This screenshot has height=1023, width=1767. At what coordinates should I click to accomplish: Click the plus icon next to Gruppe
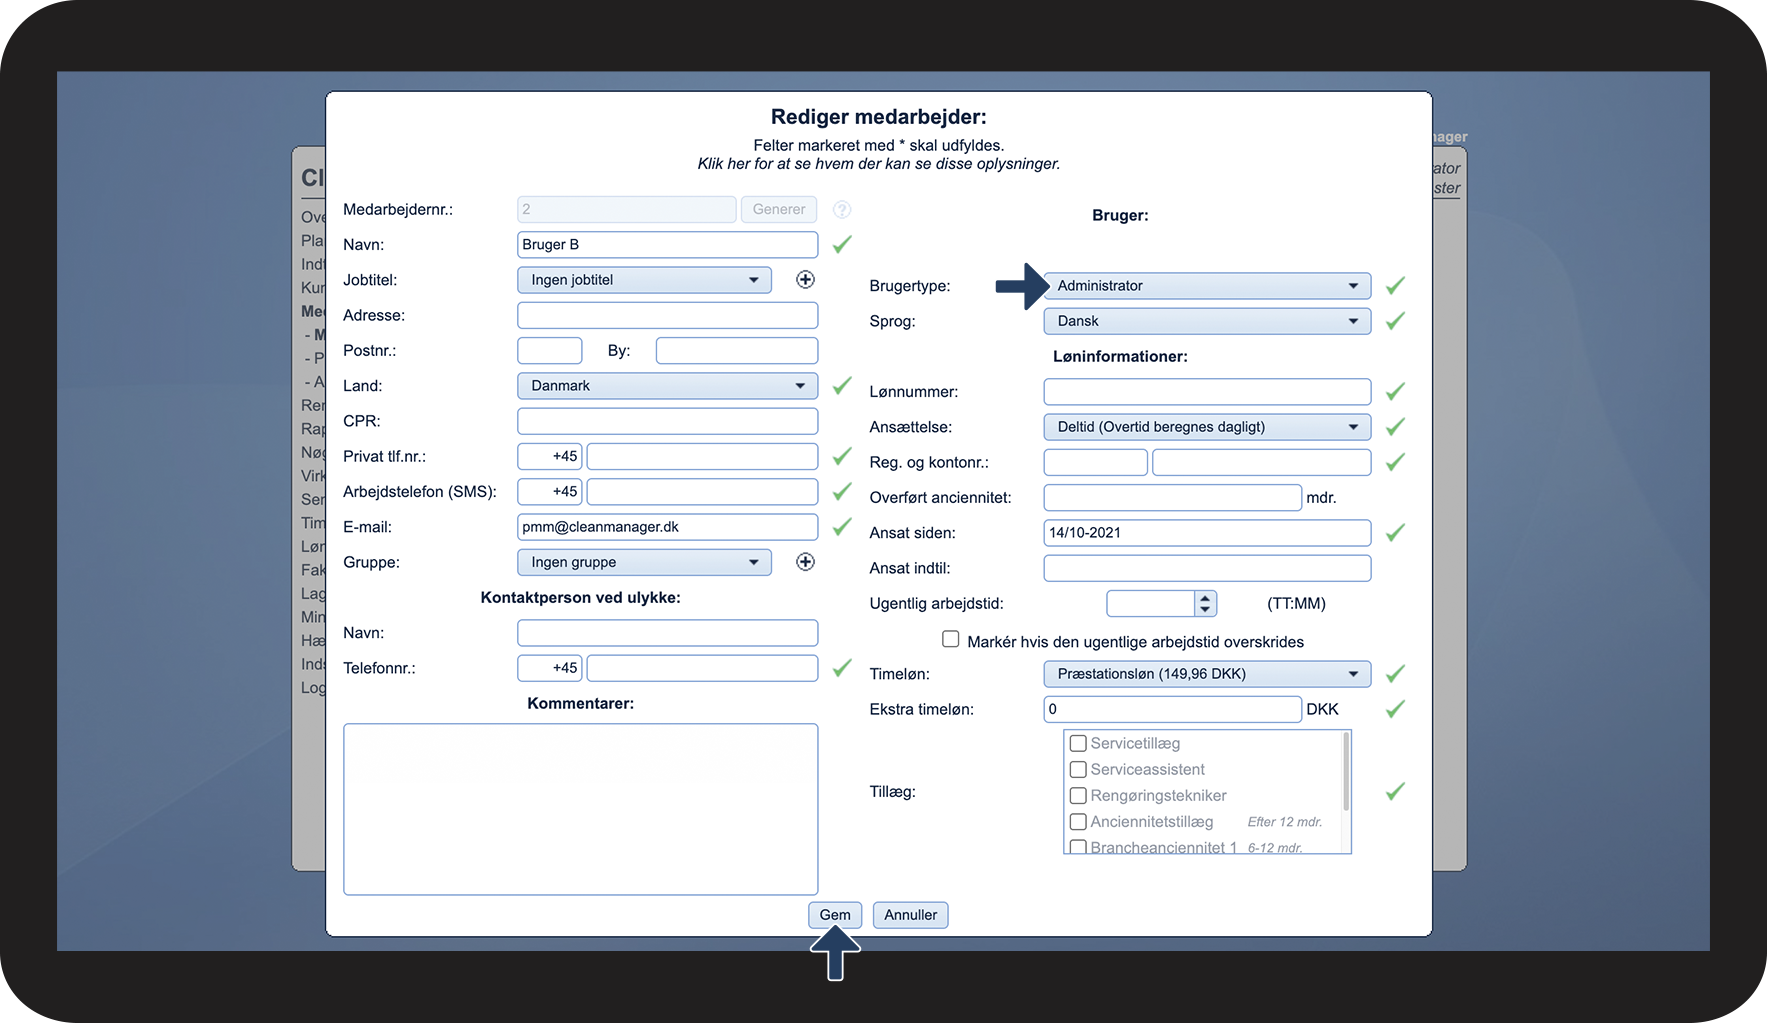click(x=805, y=562)
